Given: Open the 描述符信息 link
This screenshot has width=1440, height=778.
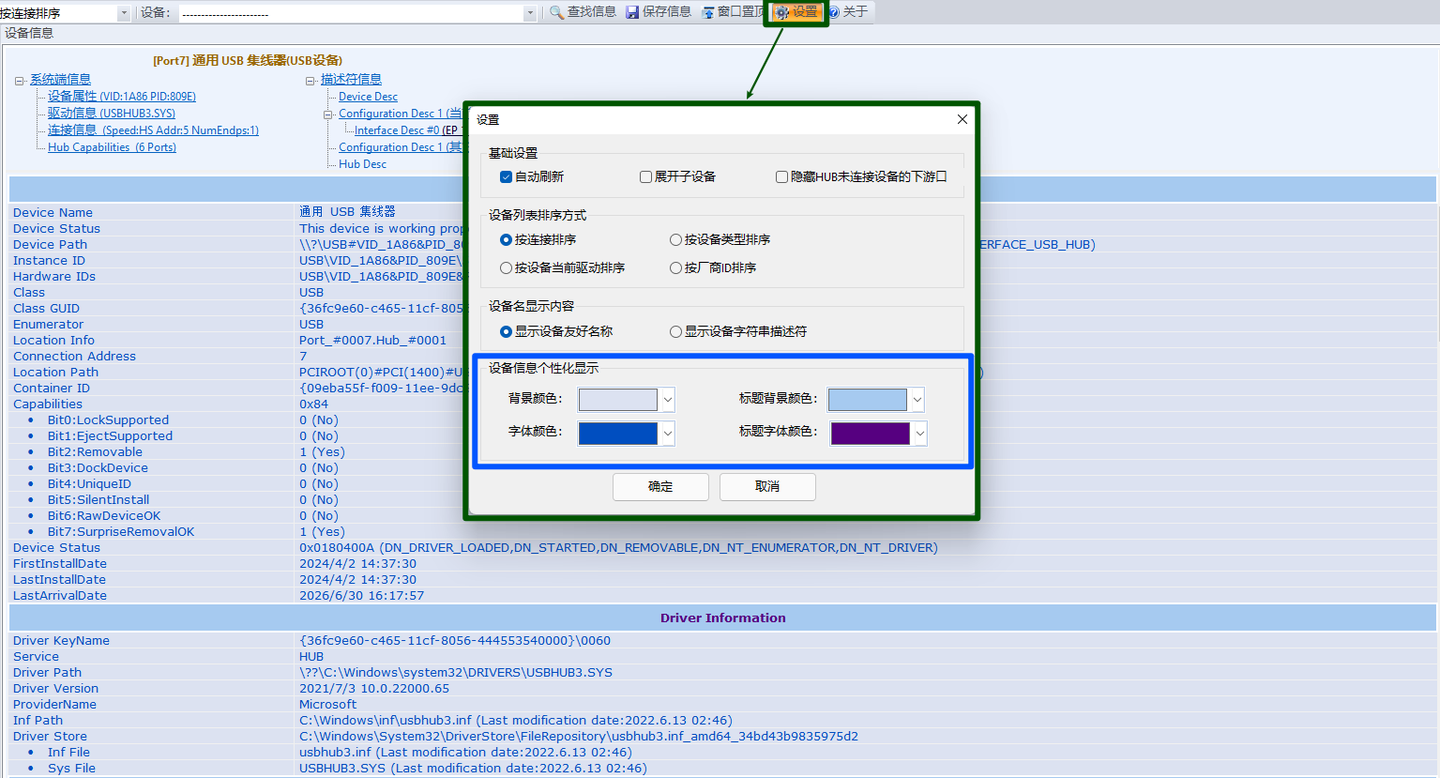Looking at the screenshot, I should [x=351, y=80].
